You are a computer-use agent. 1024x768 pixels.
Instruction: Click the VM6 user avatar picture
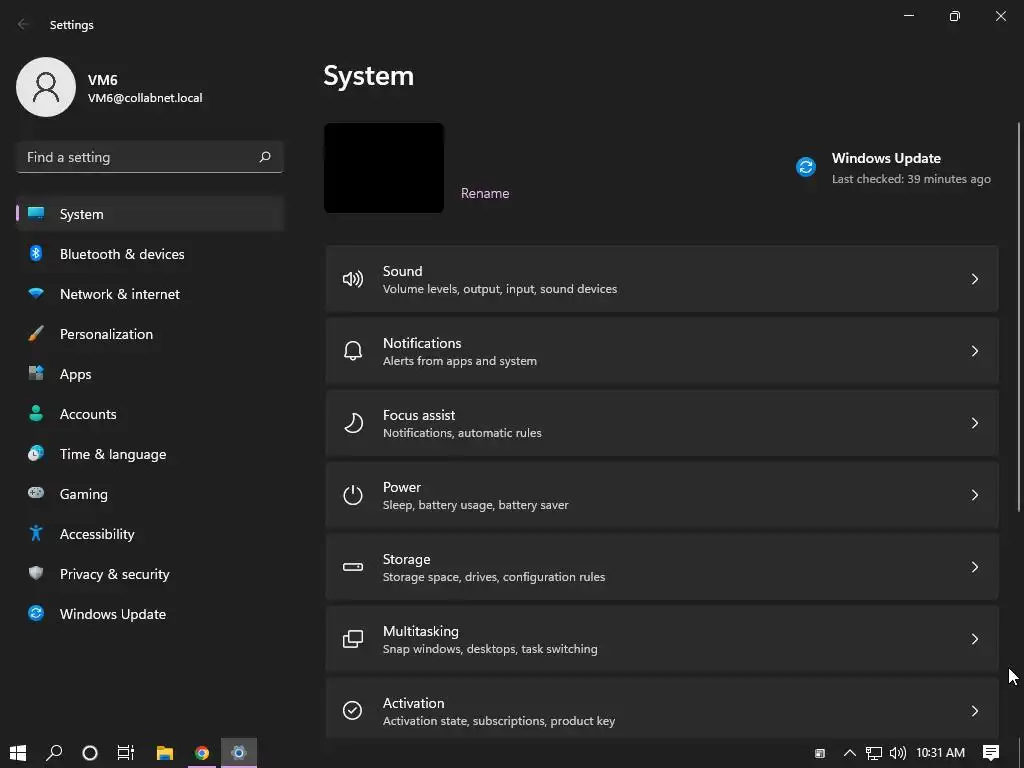pyautogui.click(x=46, y=87)
